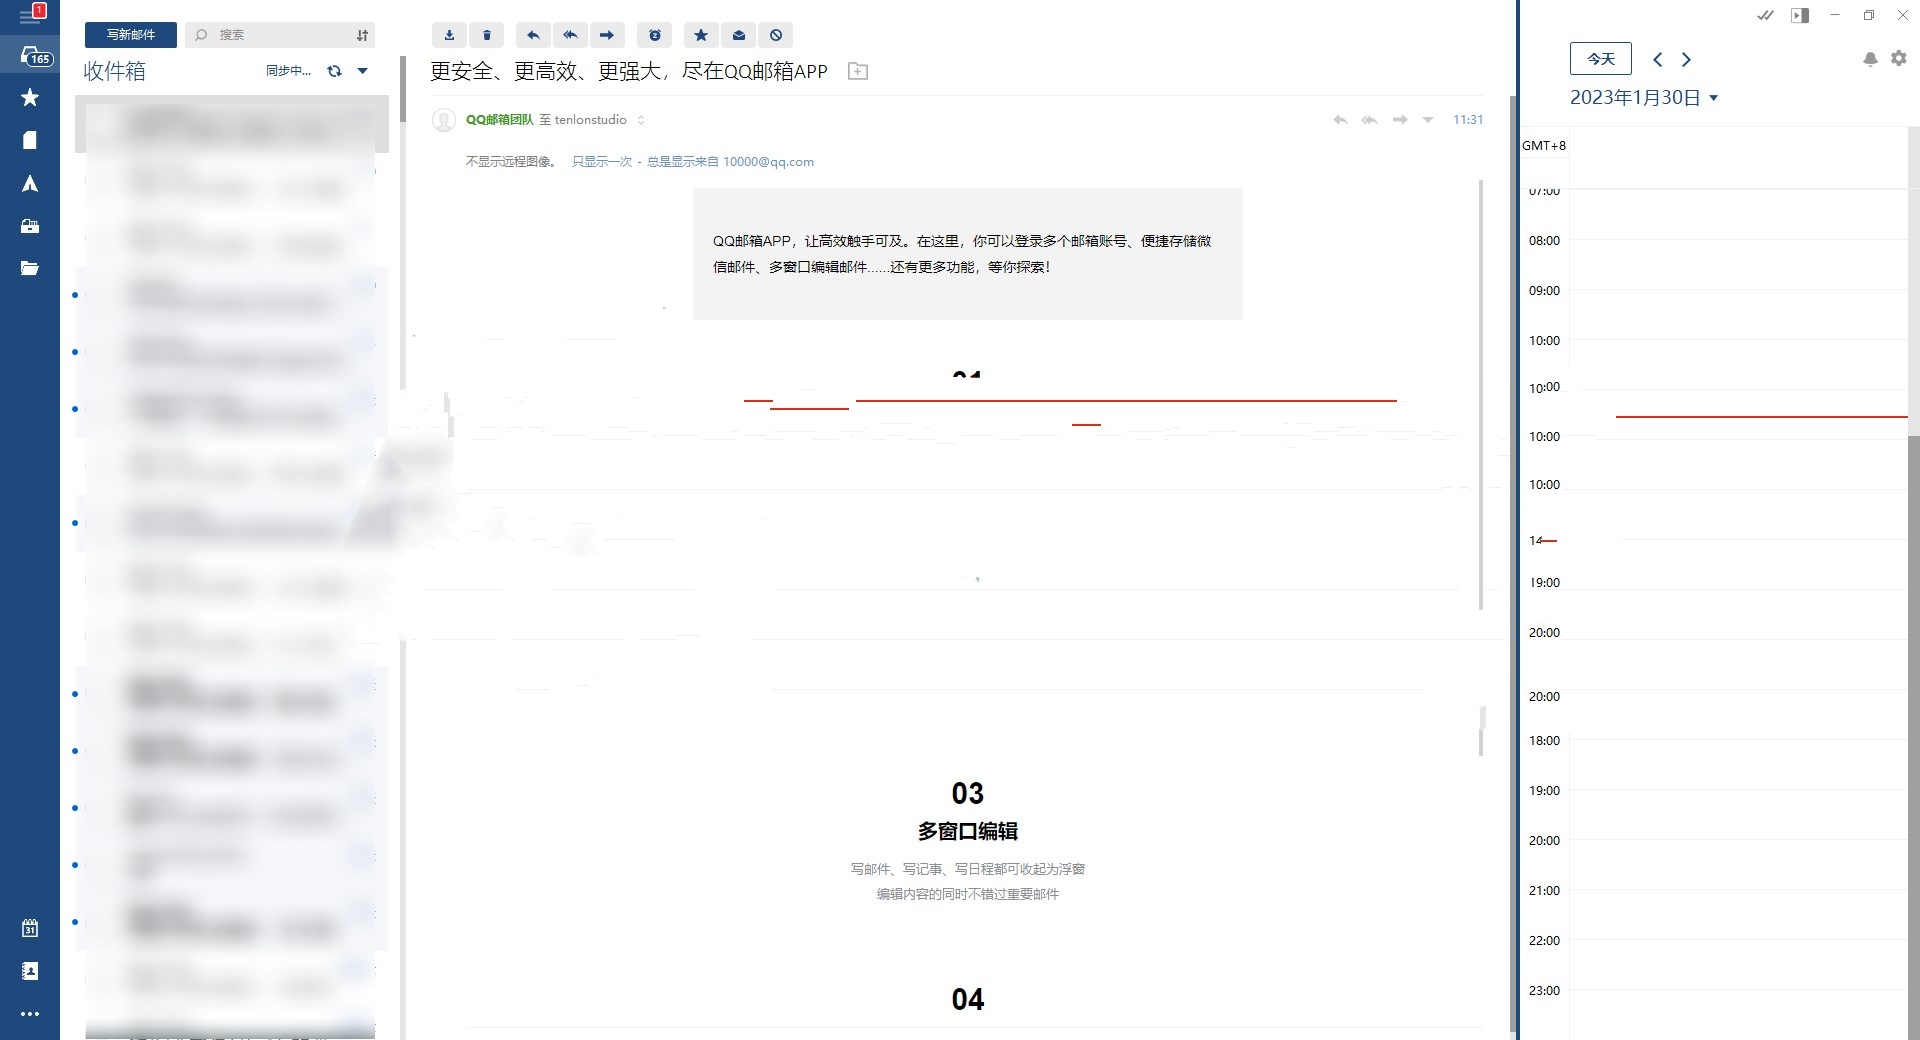Reply to all using the toolbar double-arrow
The height and width of the screenshot is (1040, 1920).
[x=570, y=35]
